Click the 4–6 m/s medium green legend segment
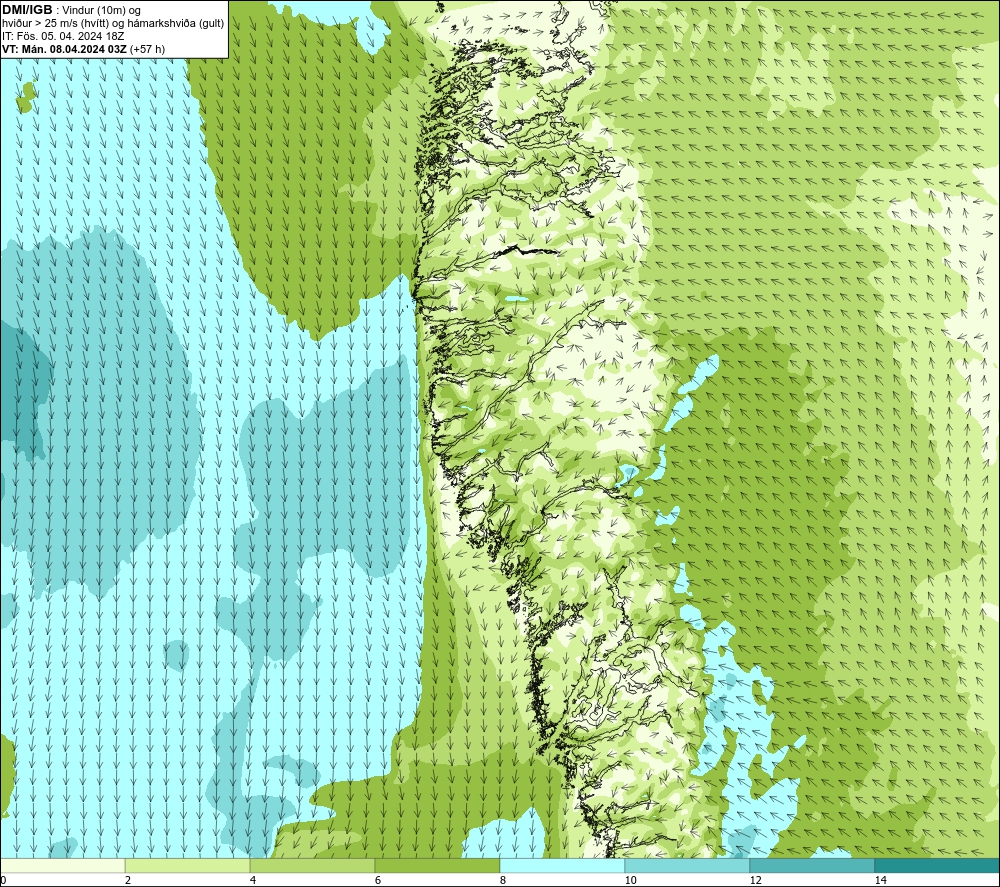Screen dimensions: 1000x887 312,865
